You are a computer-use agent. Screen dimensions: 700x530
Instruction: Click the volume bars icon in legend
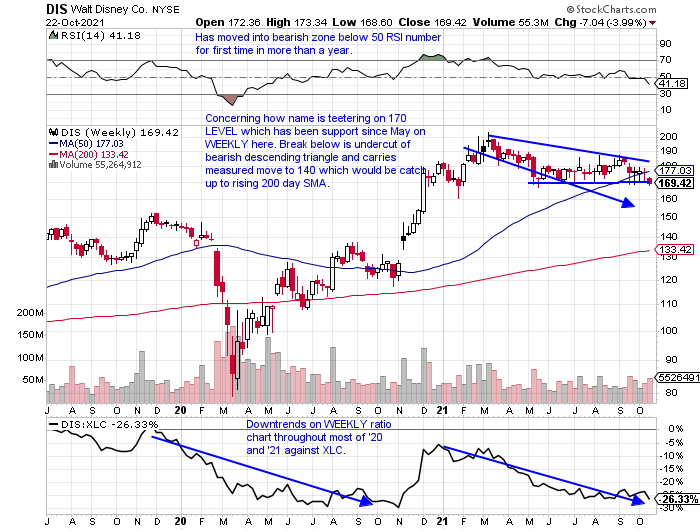click(53, 165)
